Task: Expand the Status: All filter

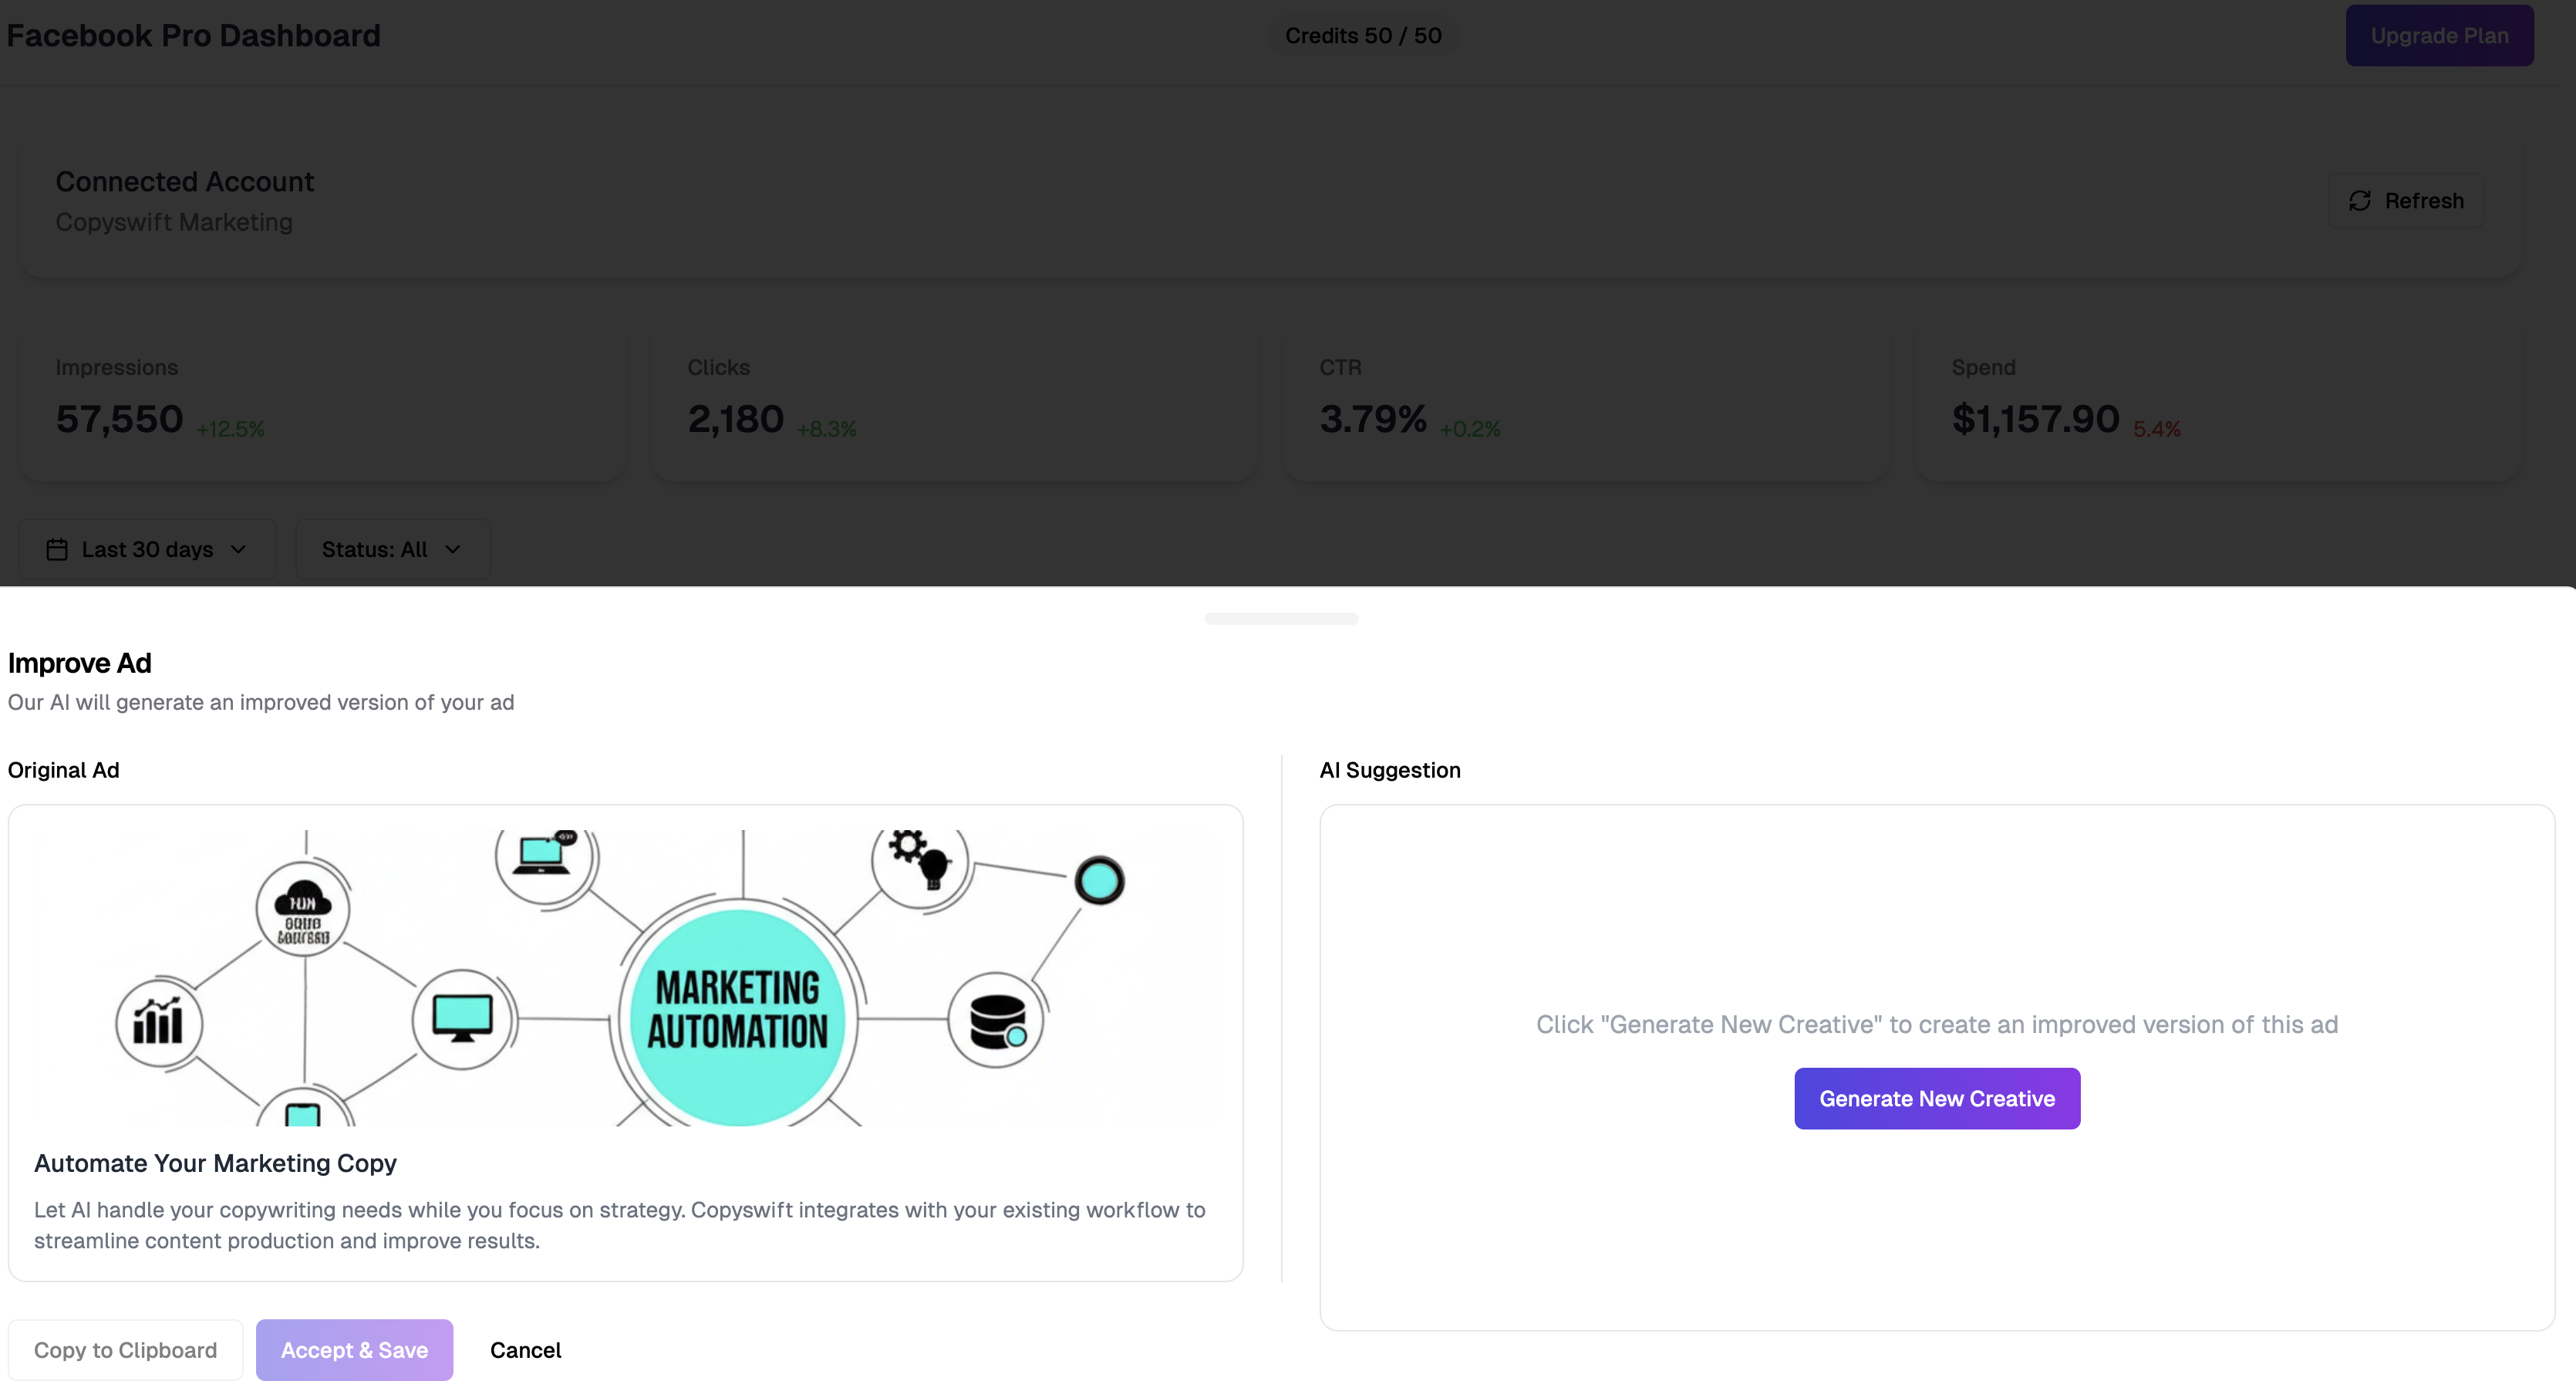Action: click(x=392, y=549)
